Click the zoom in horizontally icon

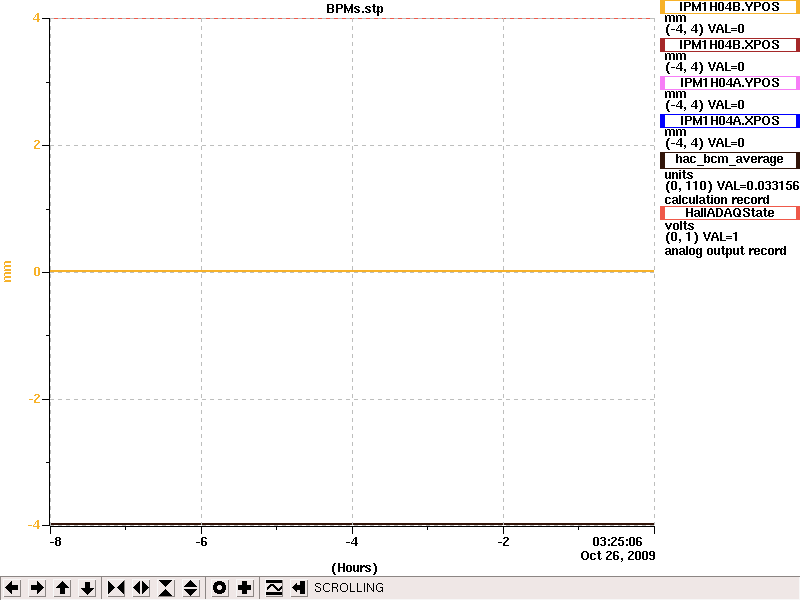coord(116,588)
